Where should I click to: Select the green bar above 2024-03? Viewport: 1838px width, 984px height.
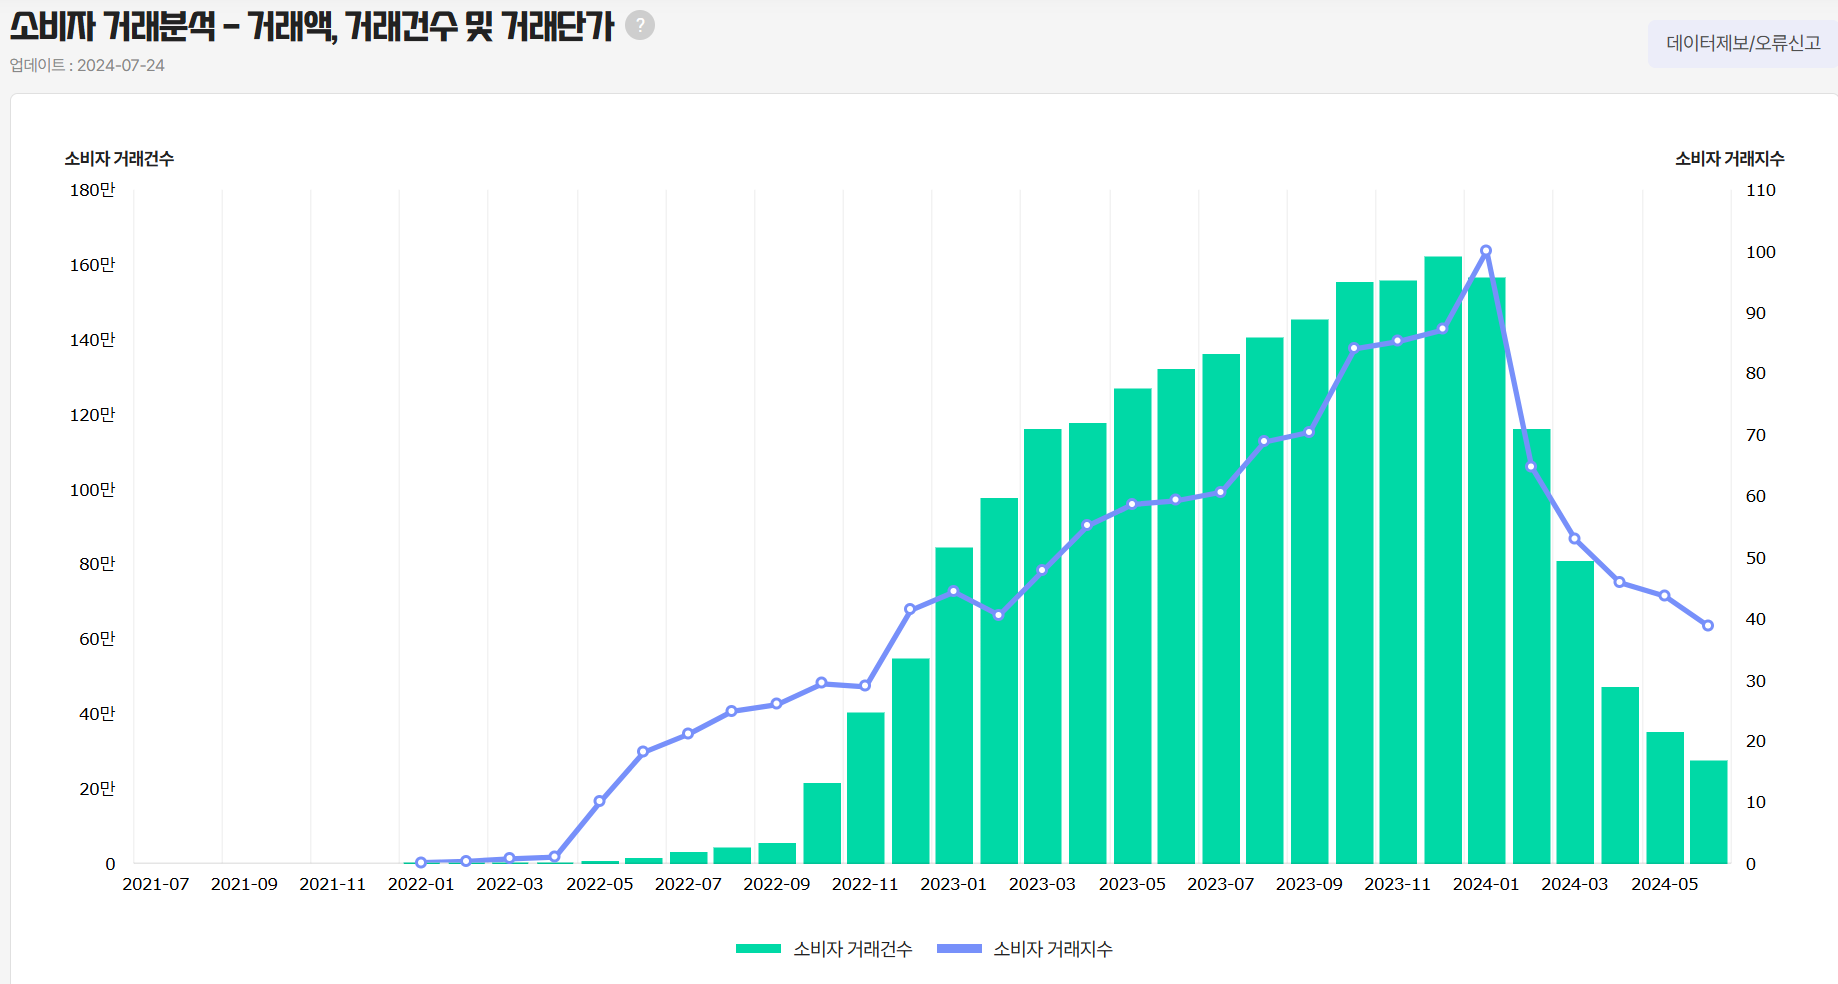(1575, 712)
